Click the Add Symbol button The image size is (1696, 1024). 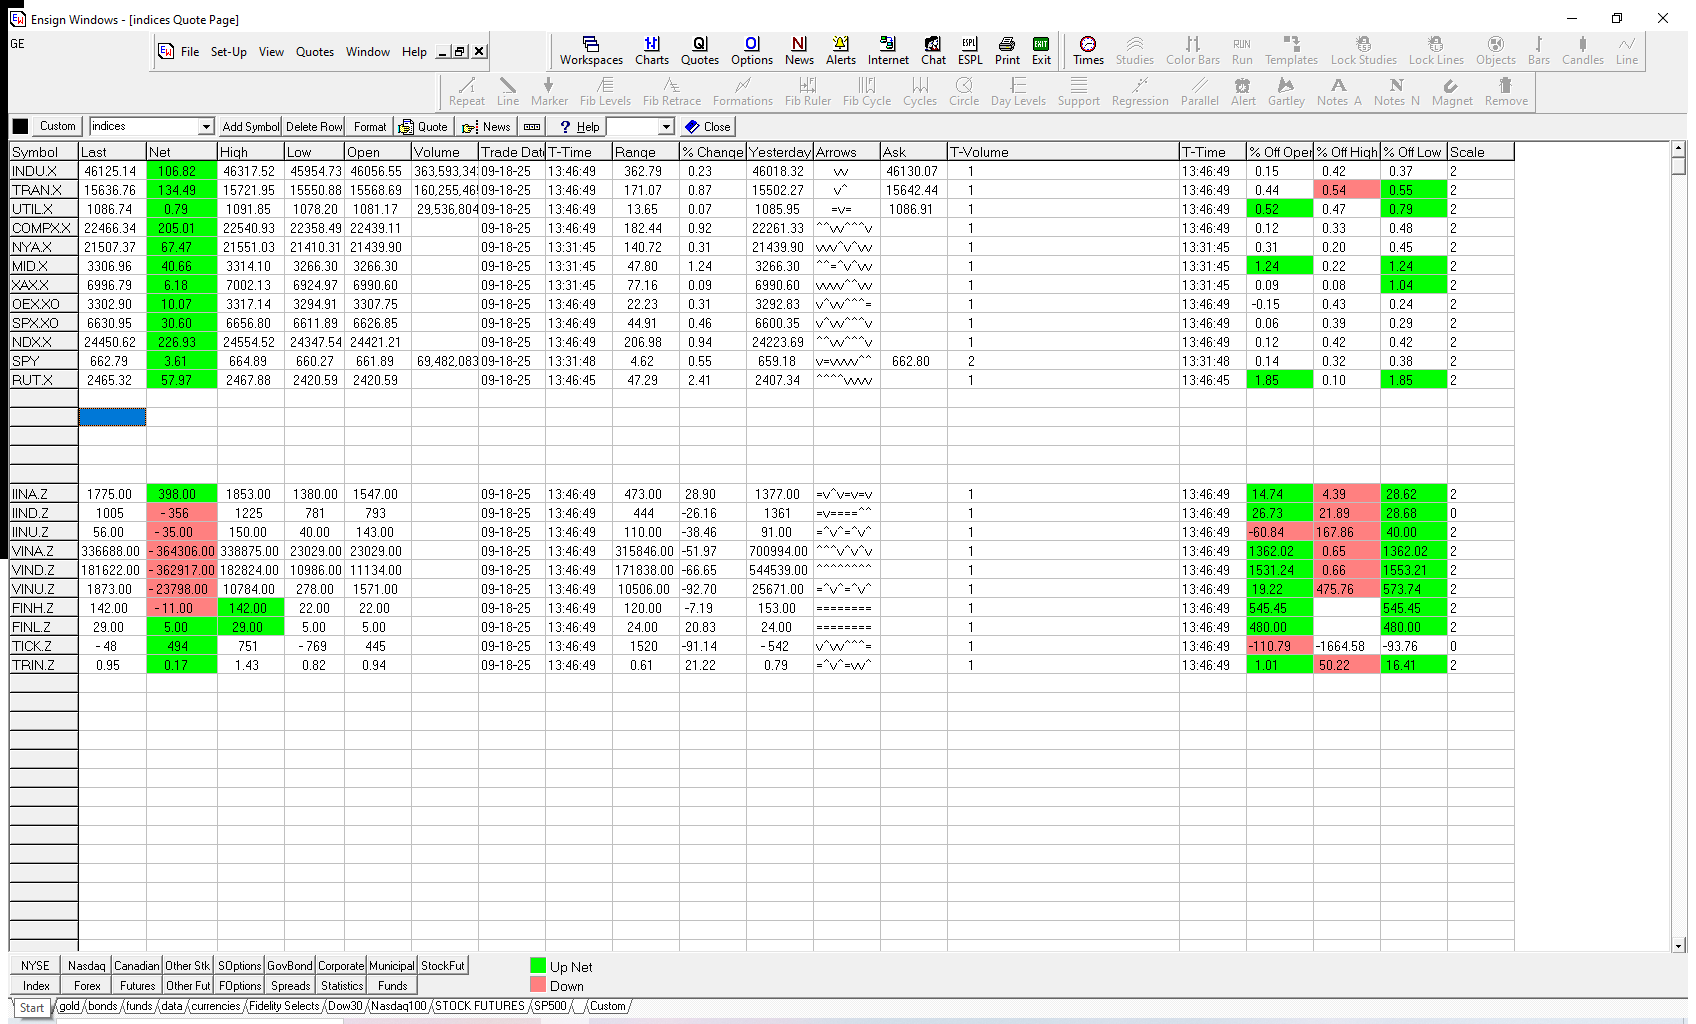pyautogui.click(x=250, y=127)
